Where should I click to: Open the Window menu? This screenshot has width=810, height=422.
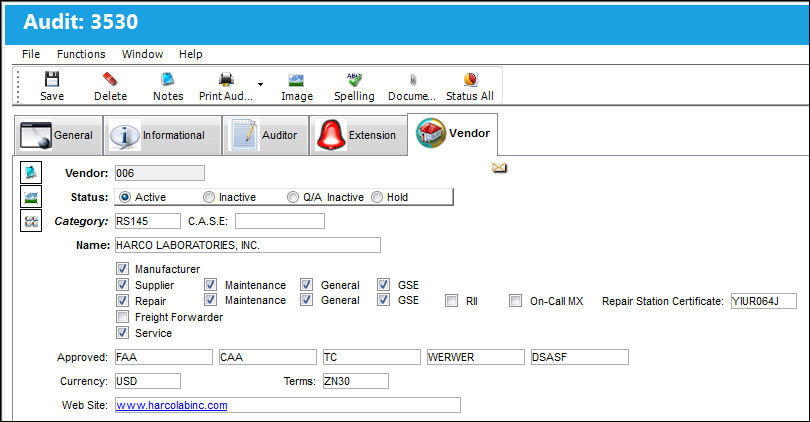click(142, 54)
